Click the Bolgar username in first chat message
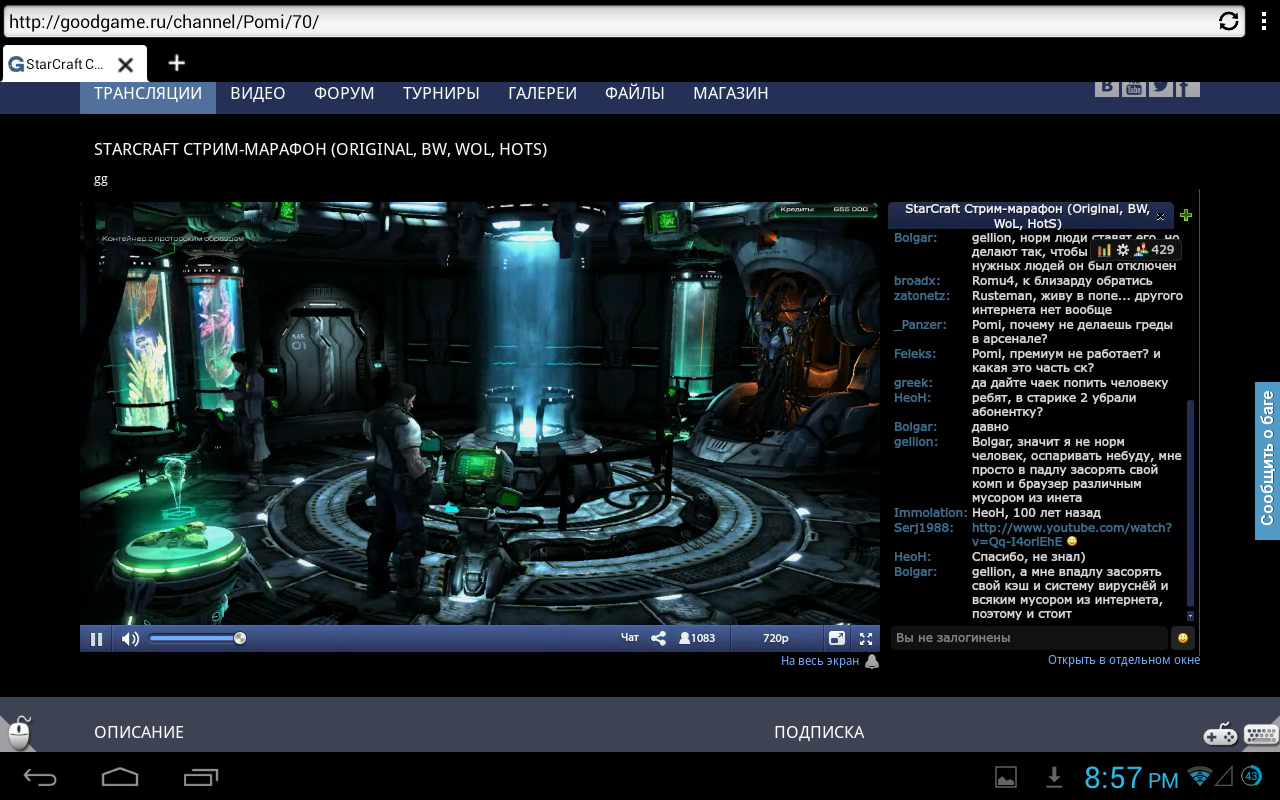 pyautogui.click(x=915, y=238)
